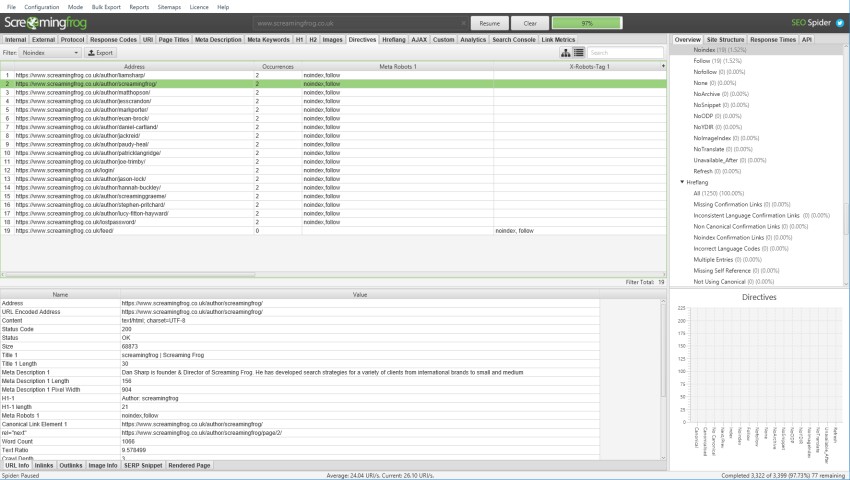Click the rel="next" value in details

click(x=201, y=433)
